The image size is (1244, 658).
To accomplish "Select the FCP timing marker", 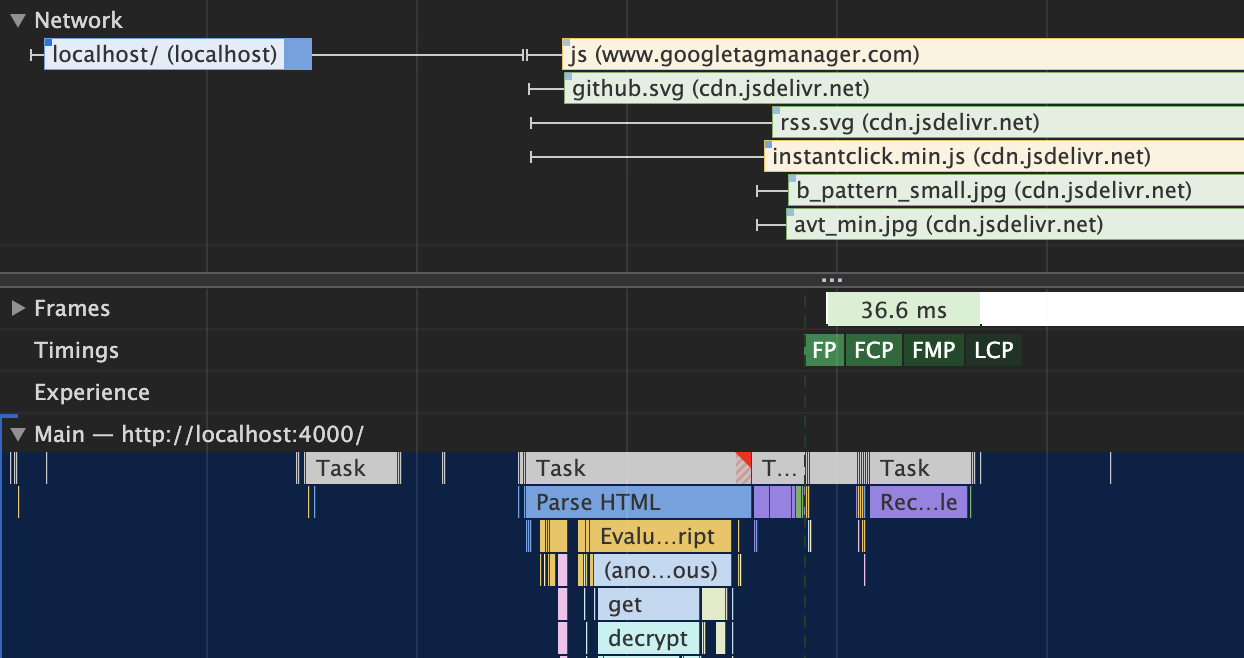I will click(x=873, y=351).
